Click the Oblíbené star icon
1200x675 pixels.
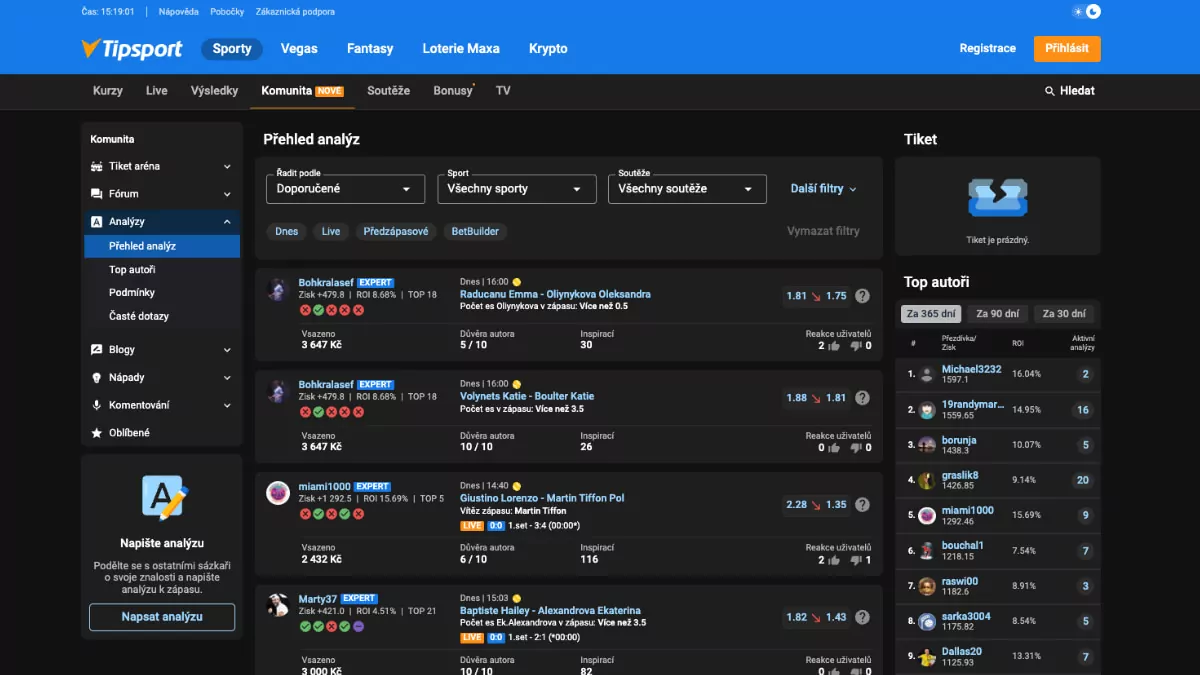tap(97, 433)
